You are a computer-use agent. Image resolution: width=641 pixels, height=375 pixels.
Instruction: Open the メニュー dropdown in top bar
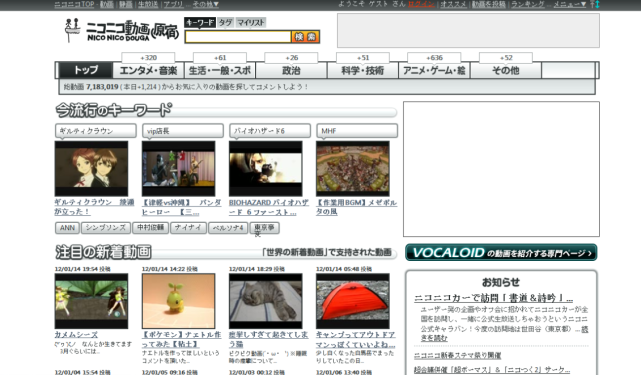coord(569,4)
